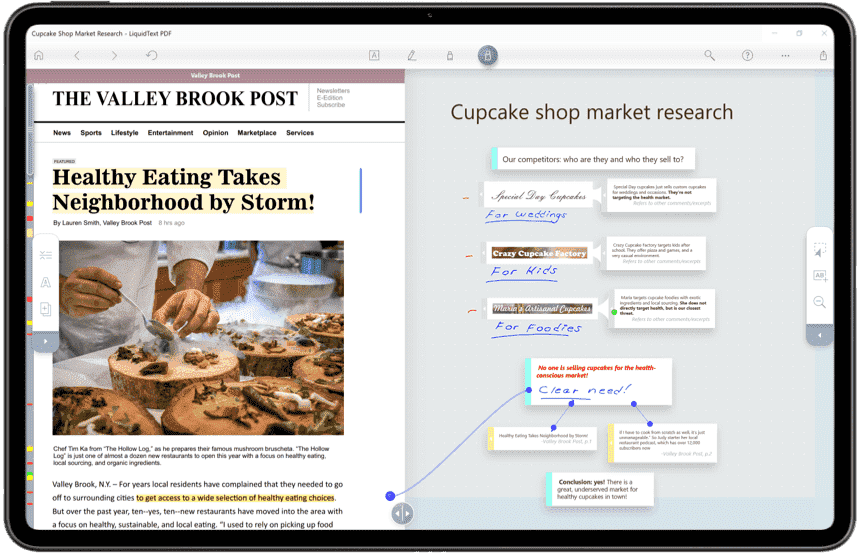Open the Marketplace menu item
This screenshot has height=556, width=860.
[257, 133]
